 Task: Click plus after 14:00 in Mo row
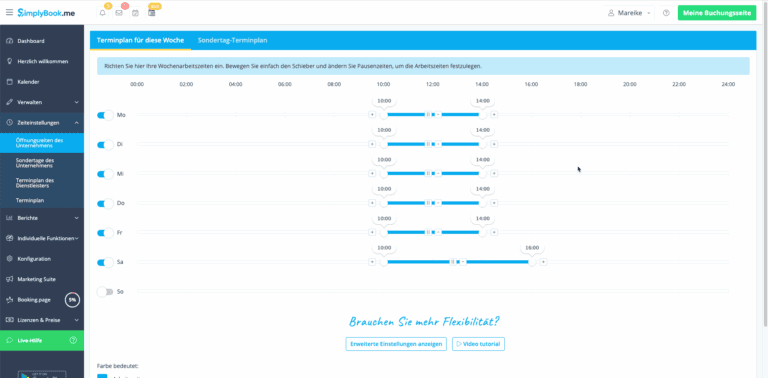pos(494,115)
